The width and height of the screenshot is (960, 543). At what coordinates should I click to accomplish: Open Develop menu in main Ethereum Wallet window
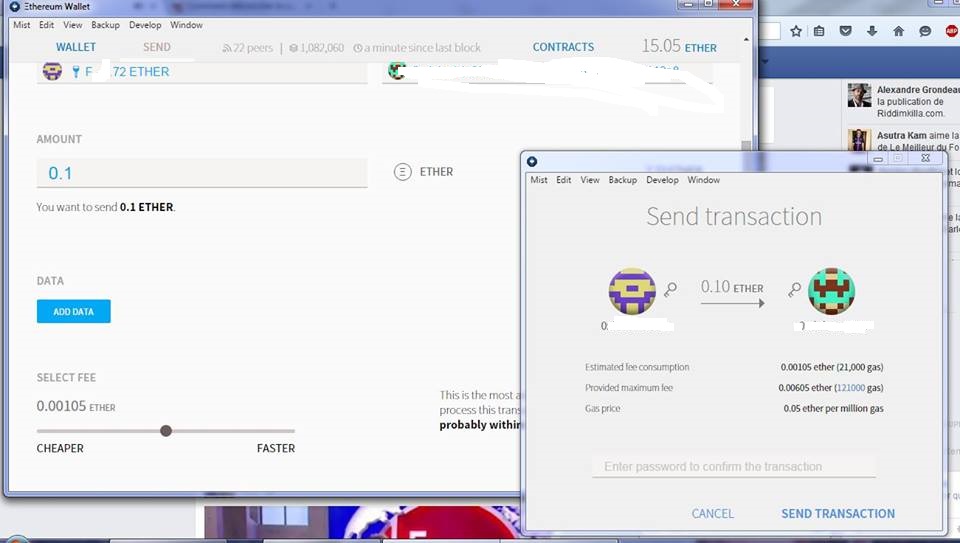point(145,25)
